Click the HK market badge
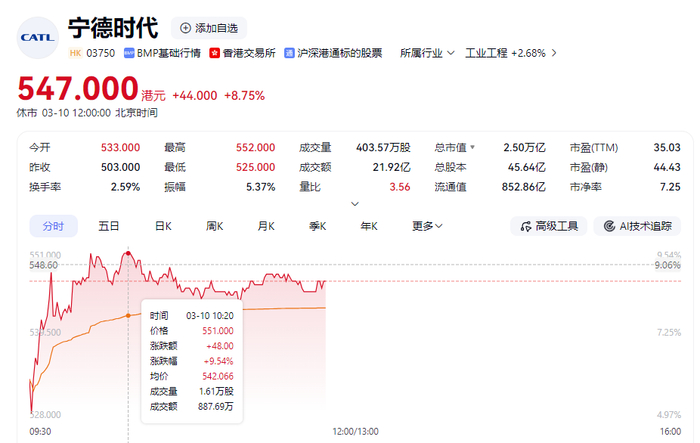This screenshot has width=700, height=443. pyautogui.click(x=75, y=53)
